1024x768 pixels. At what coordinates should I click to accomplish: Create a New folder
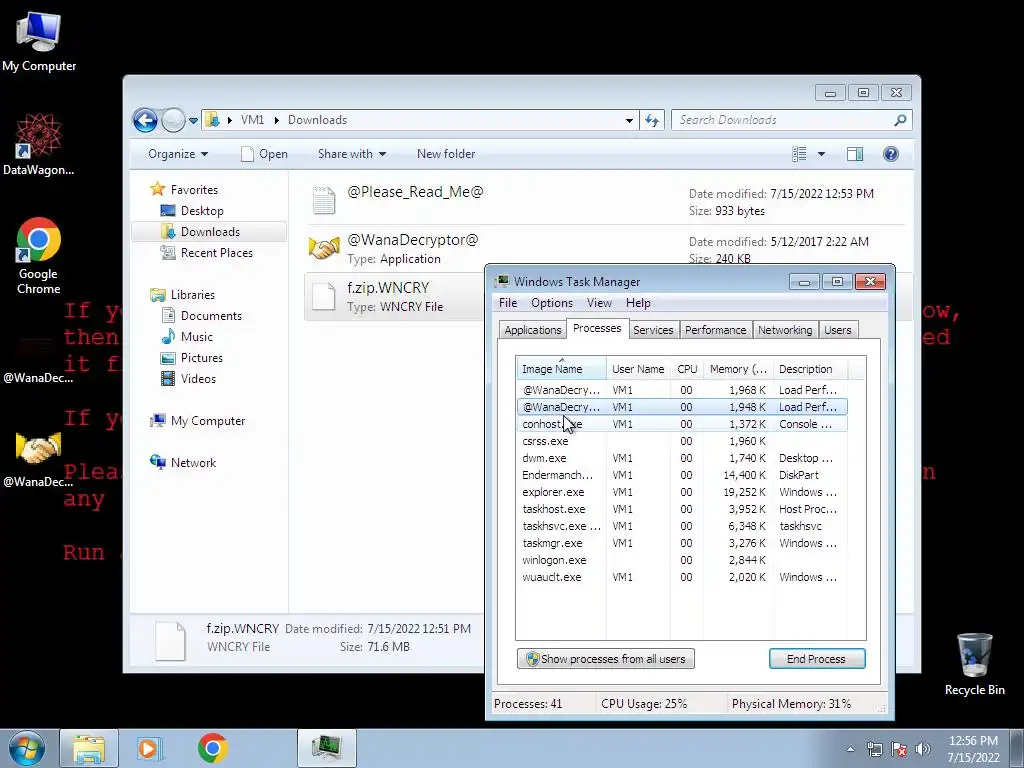pos(446,154)
